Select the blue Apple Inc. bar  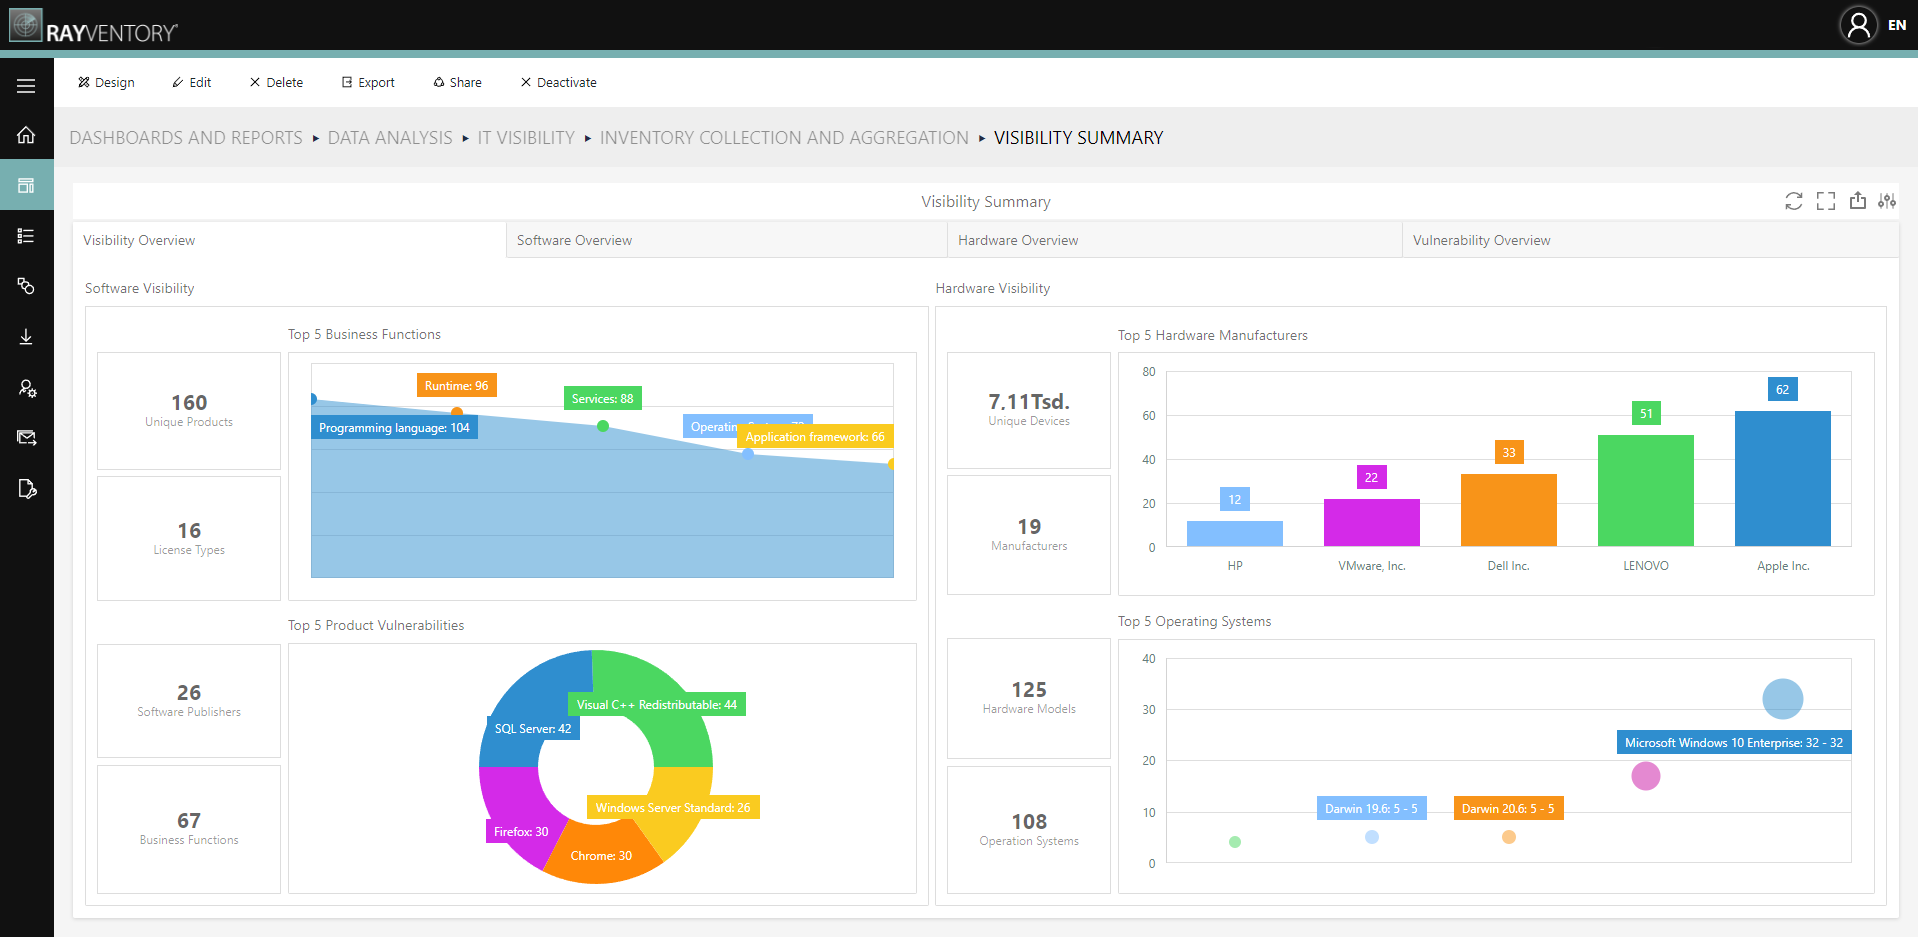(1783, 478)
